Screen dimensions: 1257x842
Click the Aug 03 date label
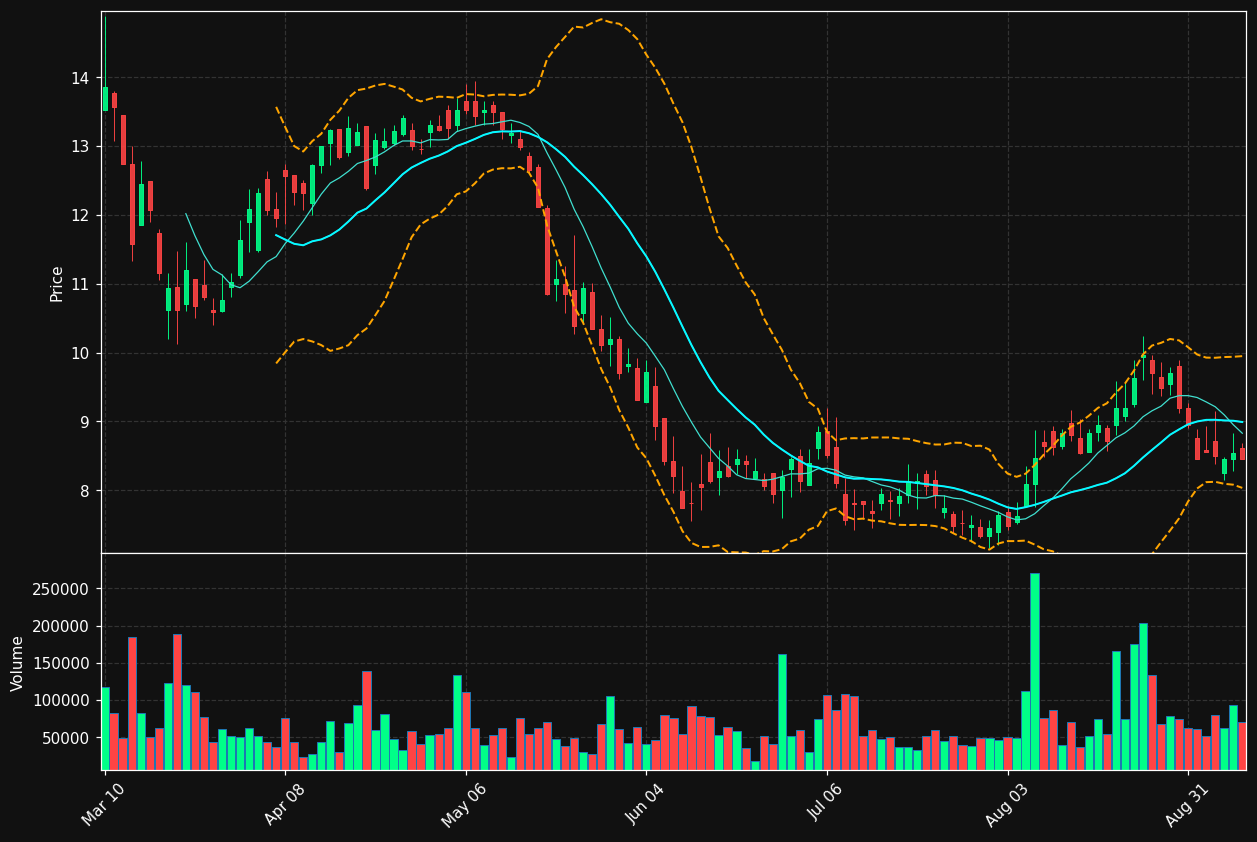click(1006, 803)
